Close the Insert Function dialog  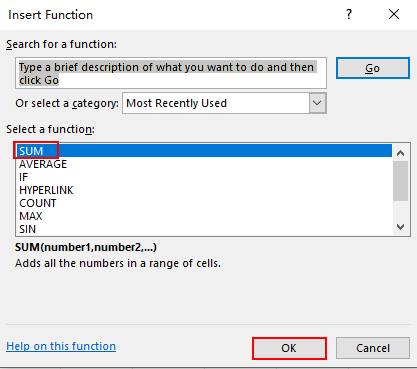[x=394, y=14]
